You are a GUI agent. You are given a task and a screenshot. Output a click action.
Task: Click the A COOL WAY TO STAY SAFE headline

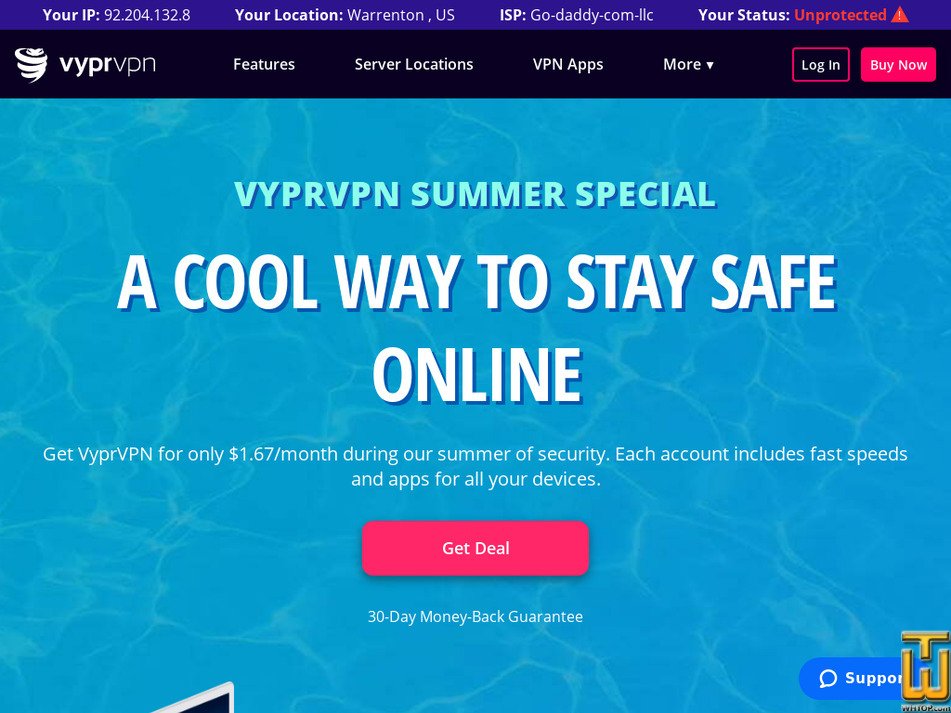pos(477,283)
